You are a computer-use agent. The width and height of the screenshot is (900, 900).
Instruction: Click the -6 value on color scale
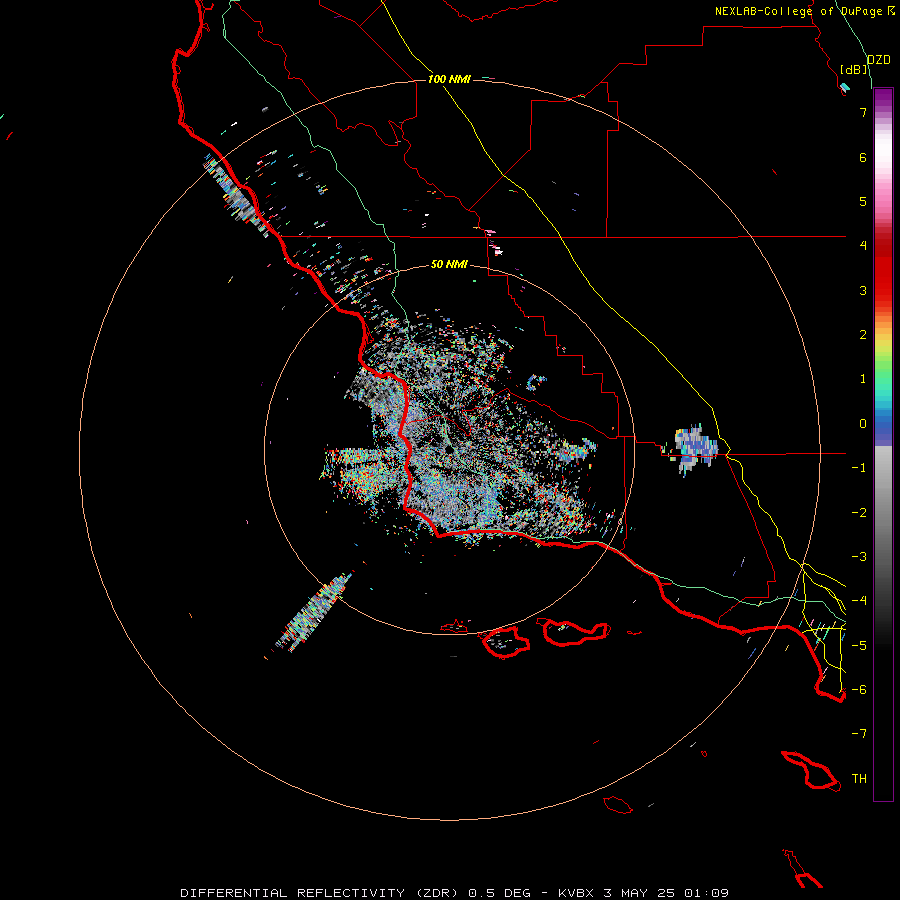click(859, 690)
